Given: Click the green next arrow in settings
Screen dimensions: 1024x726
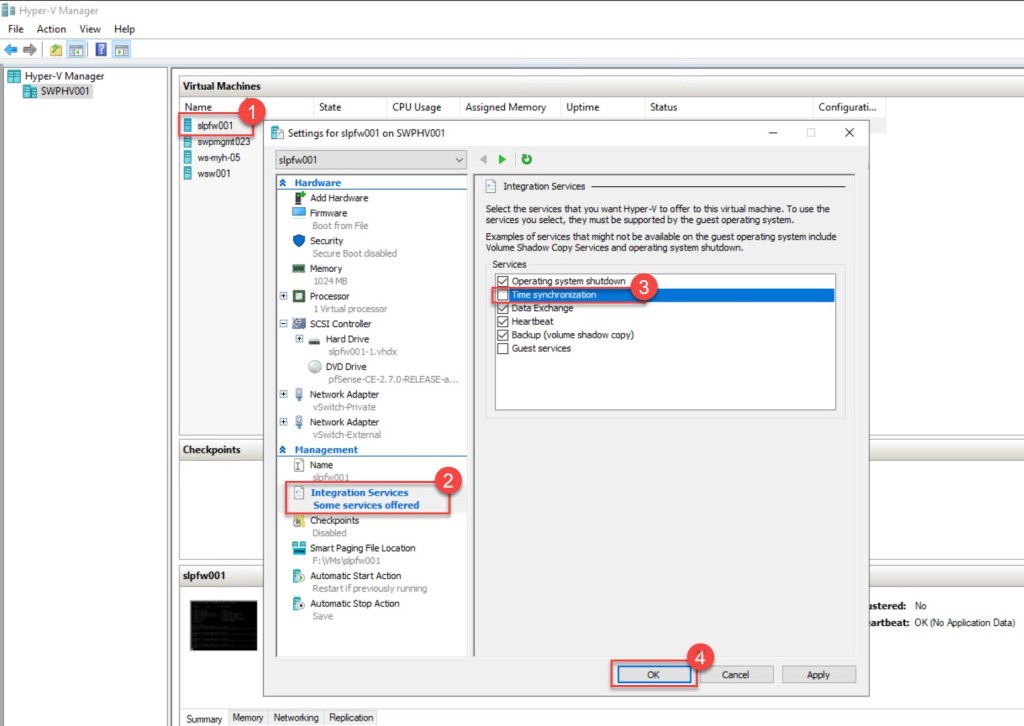Looking at the screenshot, I should pyautogui.click(x=503, y=160).
